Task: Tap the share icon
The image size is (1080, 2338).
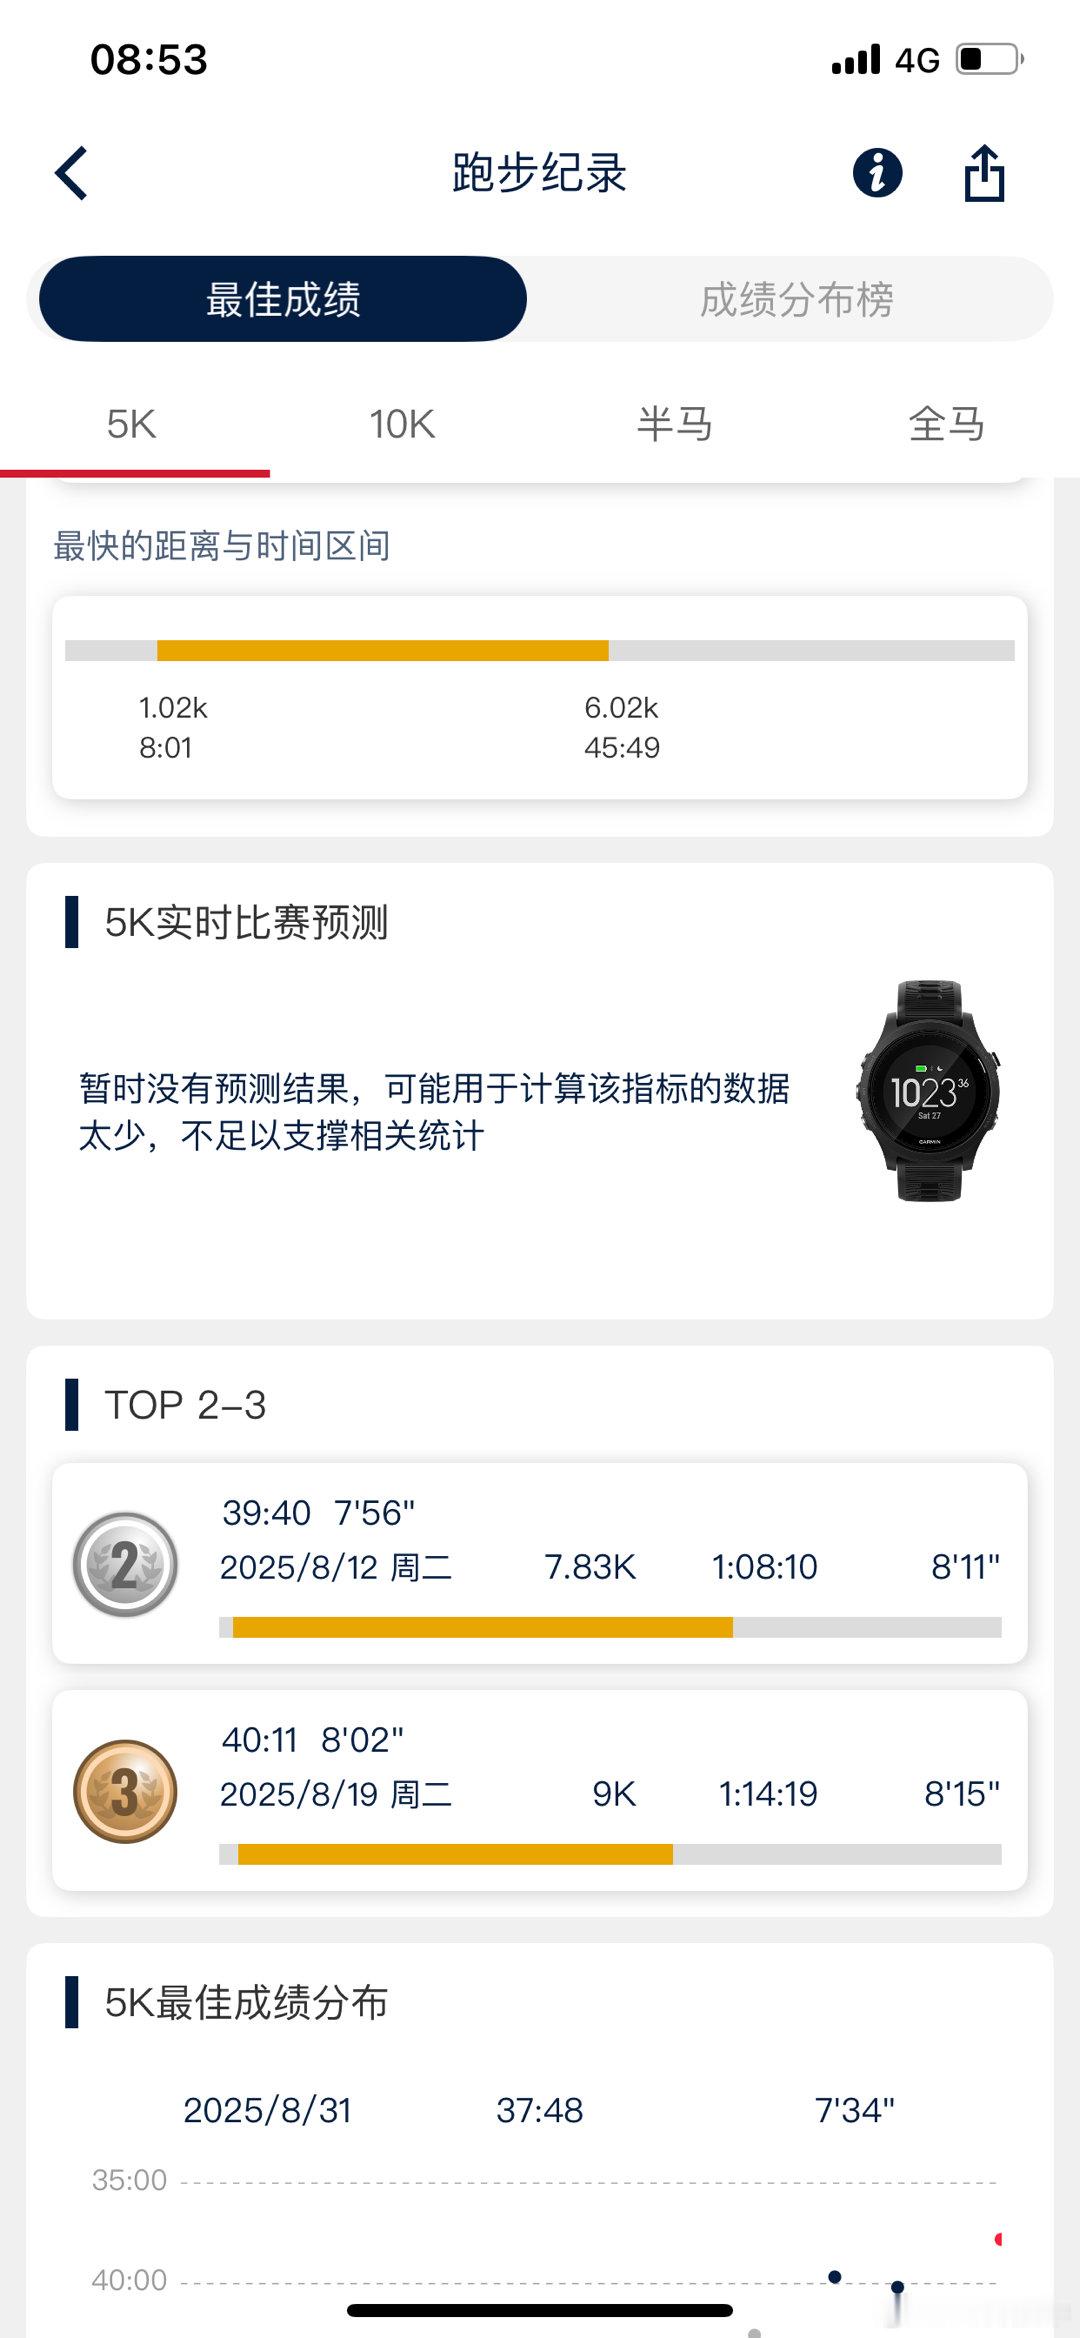Action: click(x=984, y=173)
